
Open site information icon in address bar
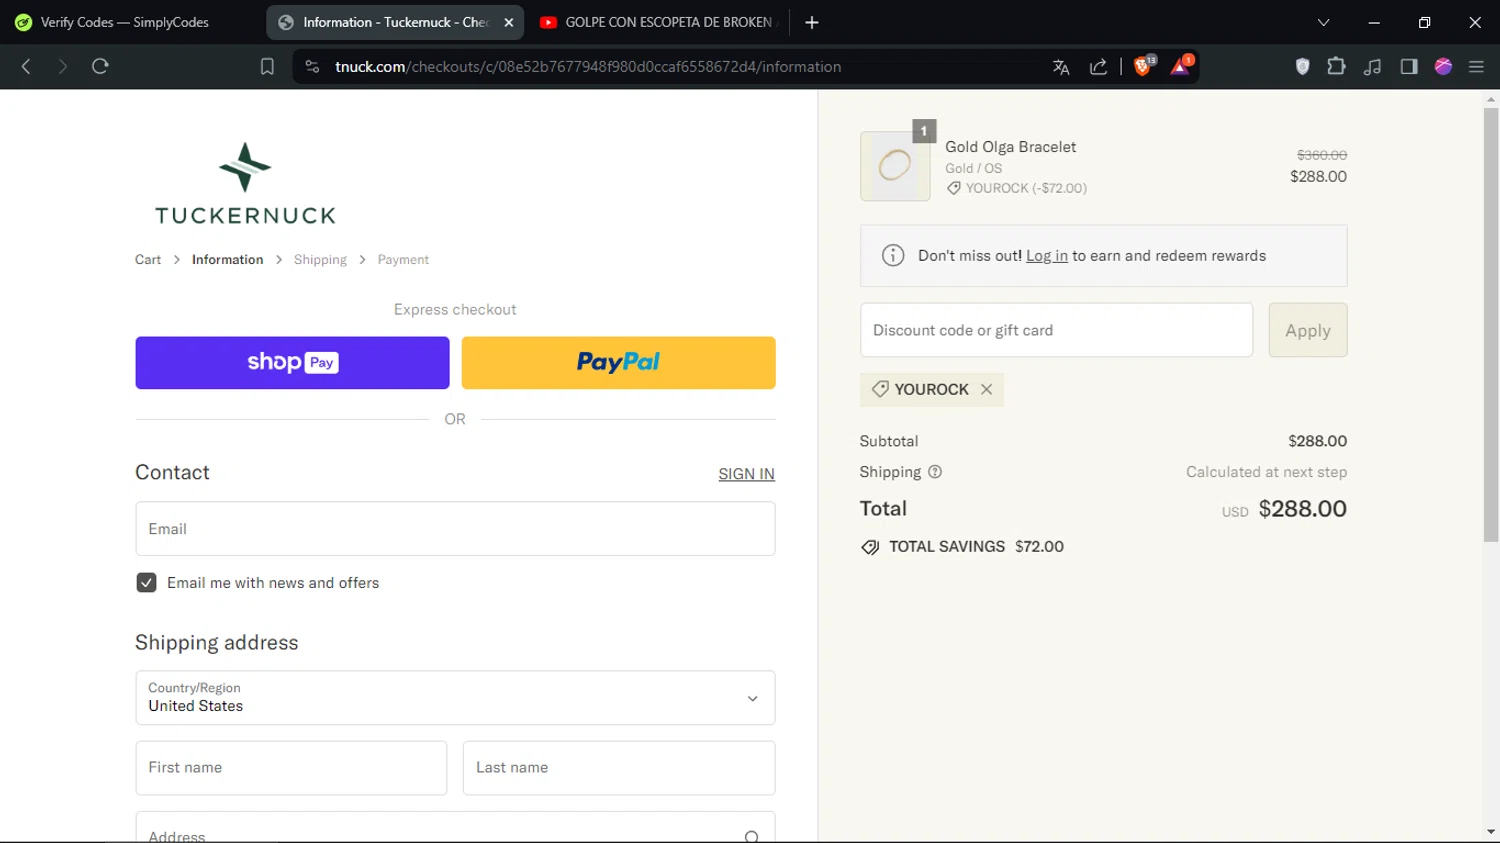coord(312,66)
